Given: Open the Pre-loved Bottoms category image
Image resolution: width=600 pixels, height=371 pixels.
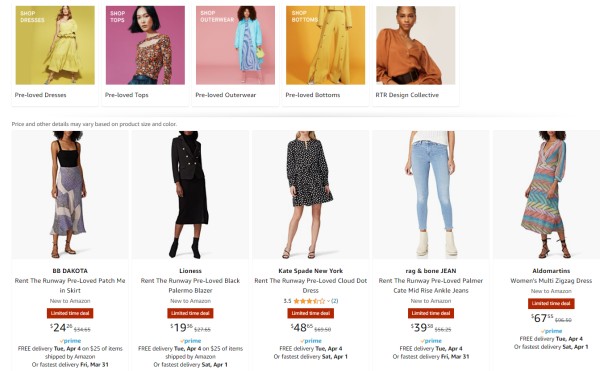Looking at the screenshot, I should pos(325,45).
